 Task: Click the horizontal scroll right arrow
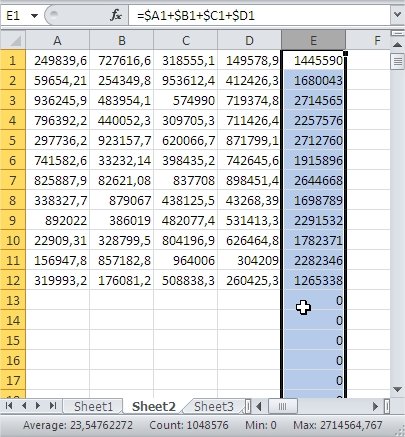pos(376,406)
